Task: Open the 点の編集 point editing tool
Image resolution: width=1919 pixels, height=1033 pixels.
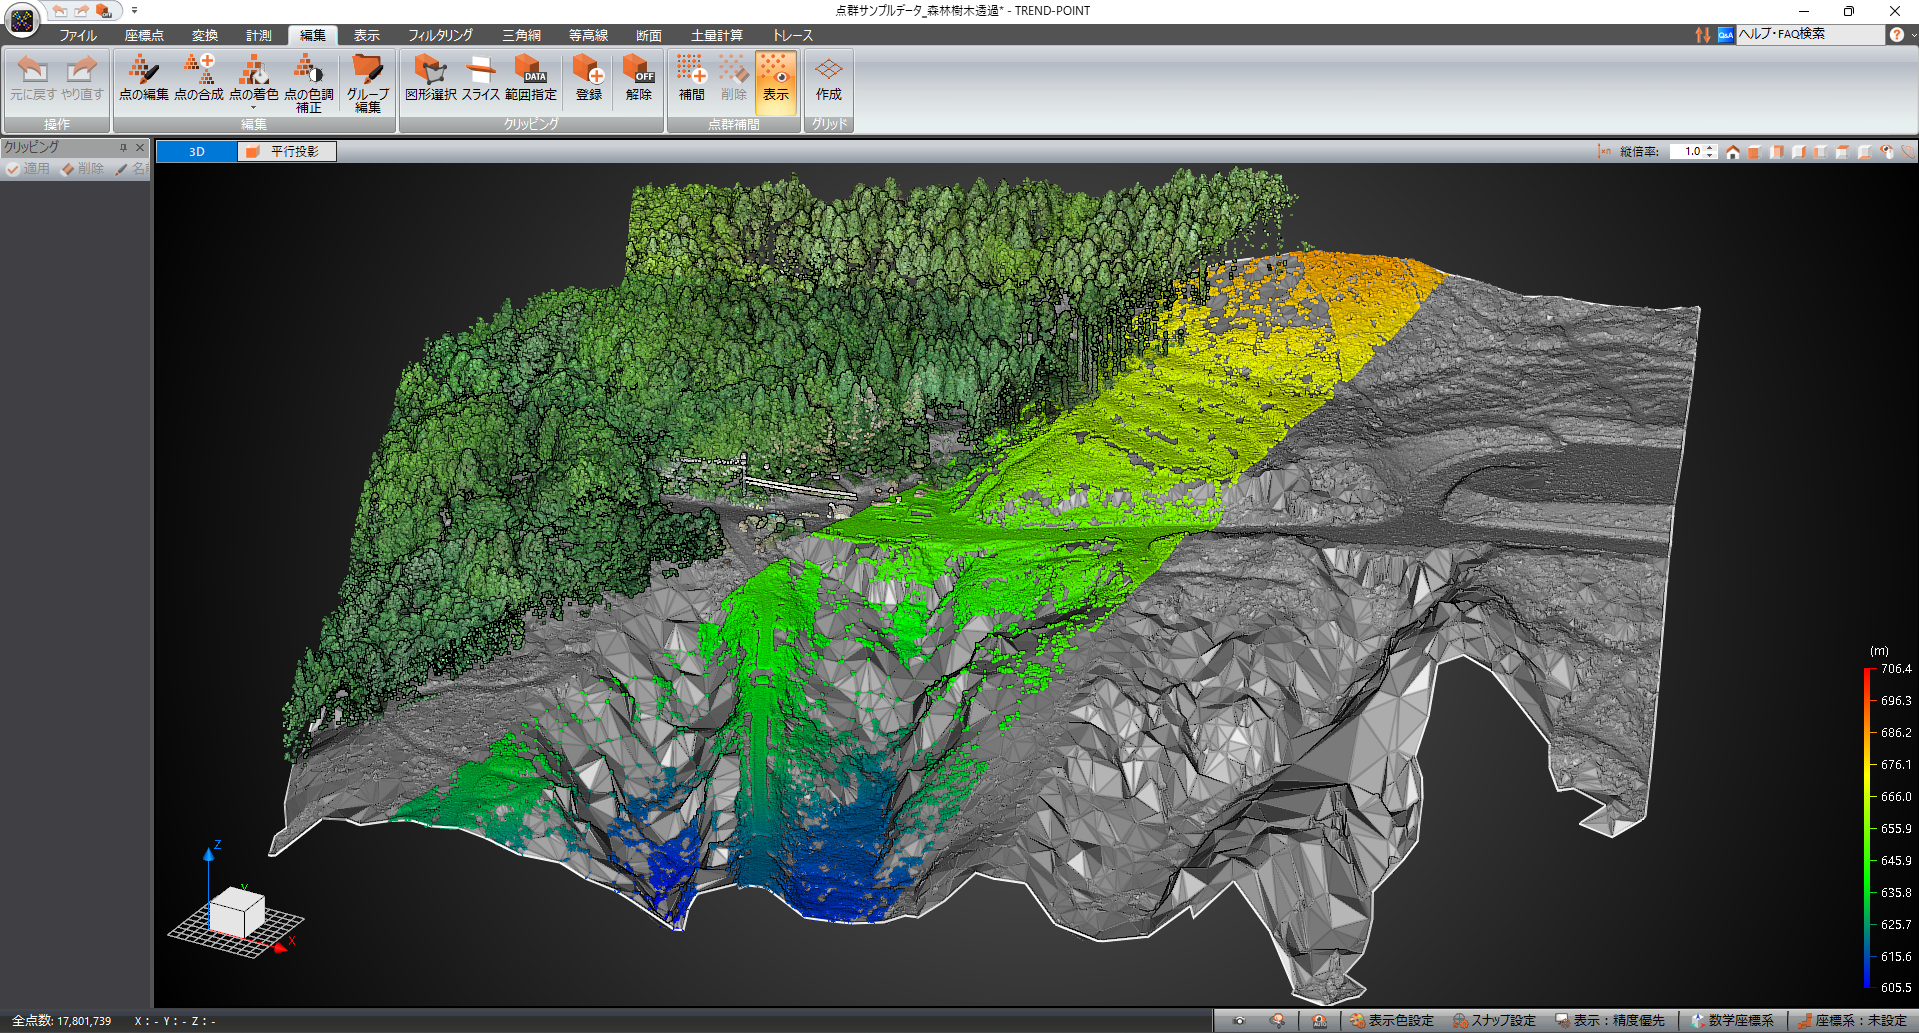Action: [x=143, y=79]
